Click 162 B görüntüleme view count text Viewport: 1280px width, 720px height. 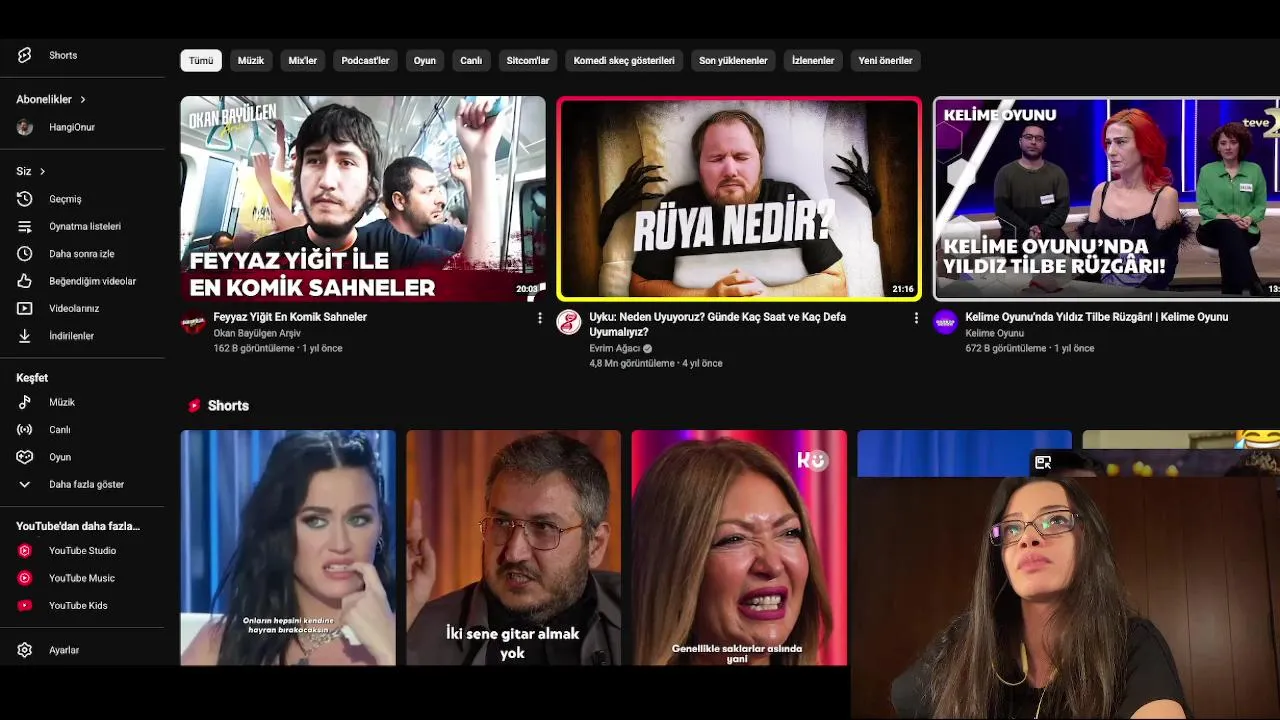click(x=254, y=348)
